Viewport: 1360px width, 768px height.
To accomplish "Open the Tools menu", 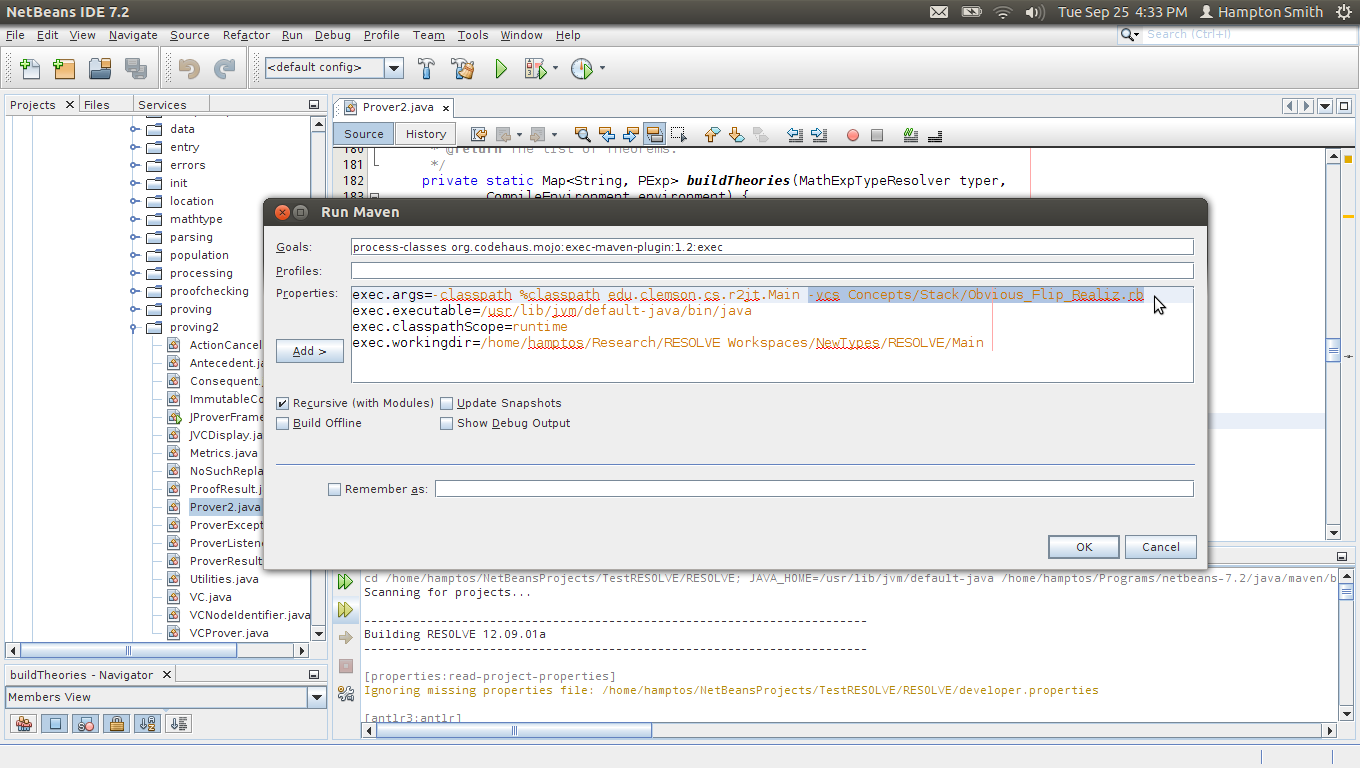I will 473,35.
